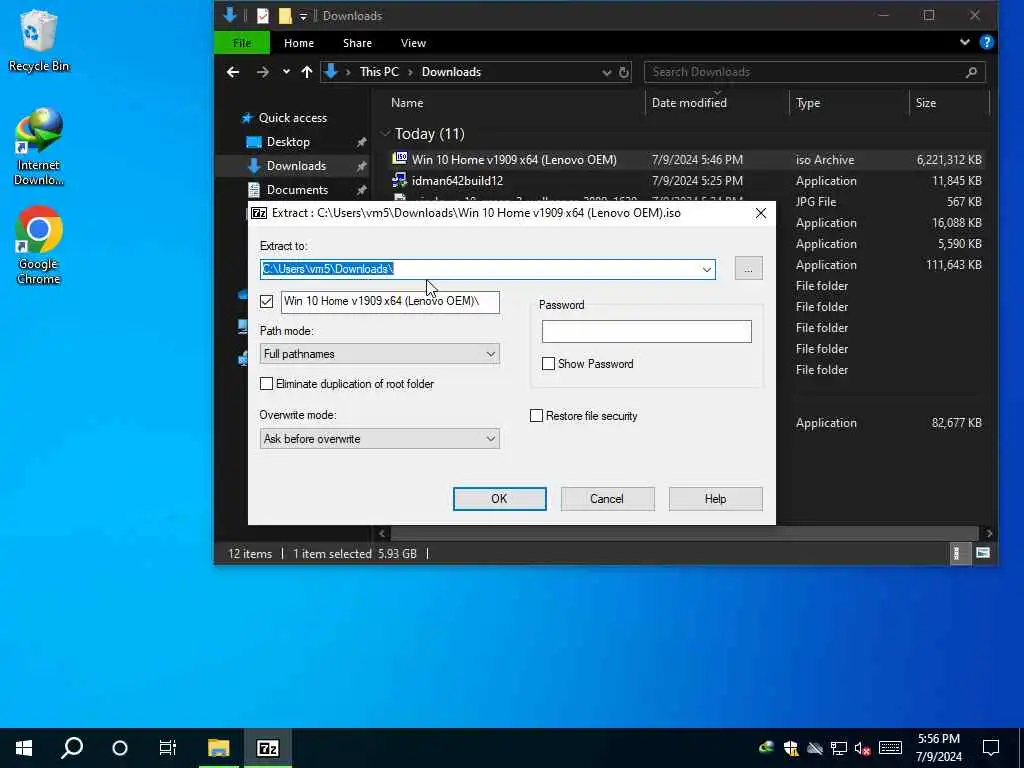1024x768 pixels.
Task: Open recent locations dropdown arrow
Action: coord(286,72)
